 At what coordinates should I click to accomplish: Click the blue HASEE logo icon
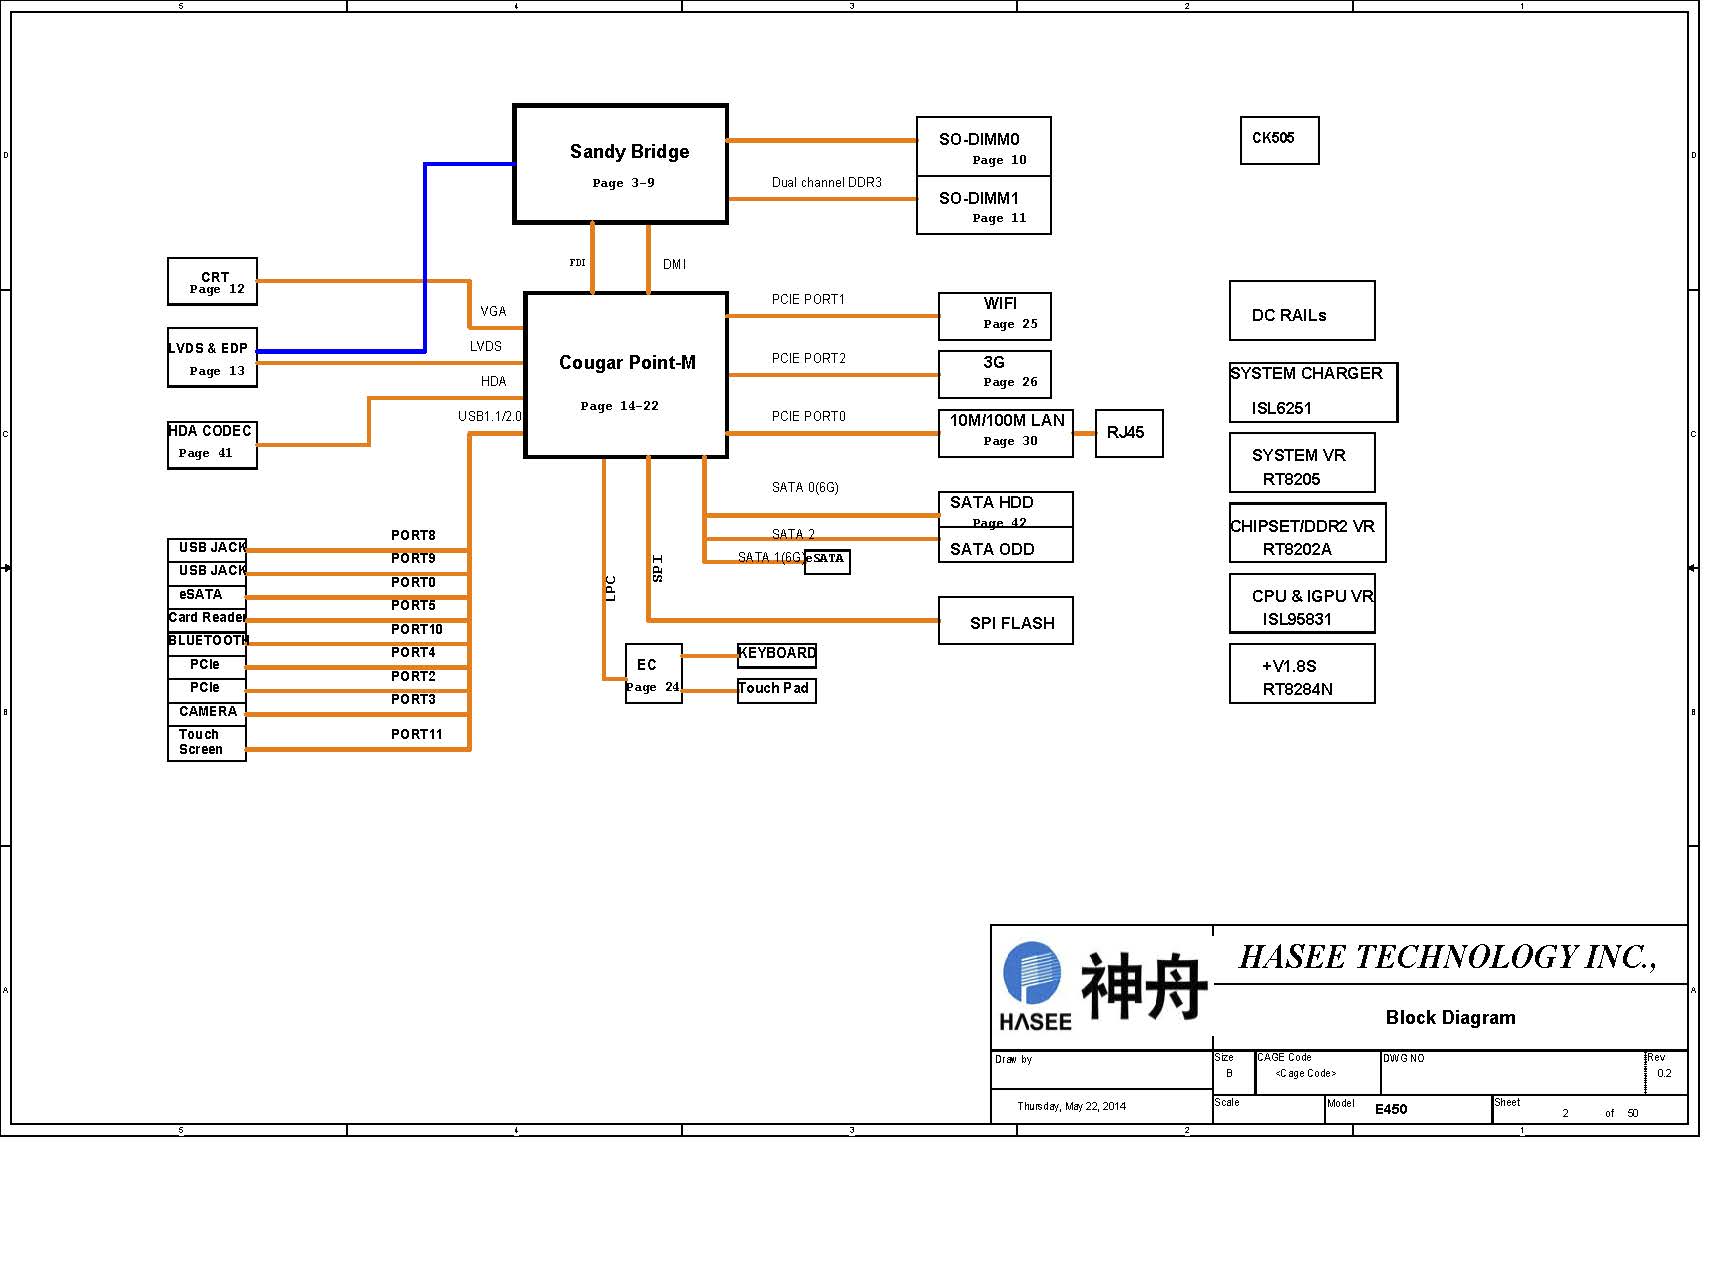tap(1032, 972)
